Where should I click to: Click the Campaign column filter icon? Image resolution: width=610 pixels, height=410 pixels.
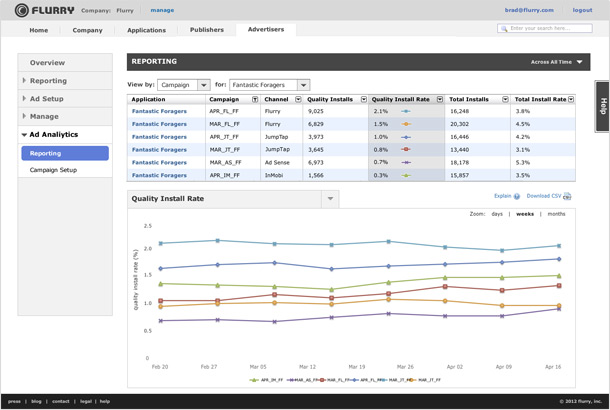pyautogui.click(x=255, y=100)
